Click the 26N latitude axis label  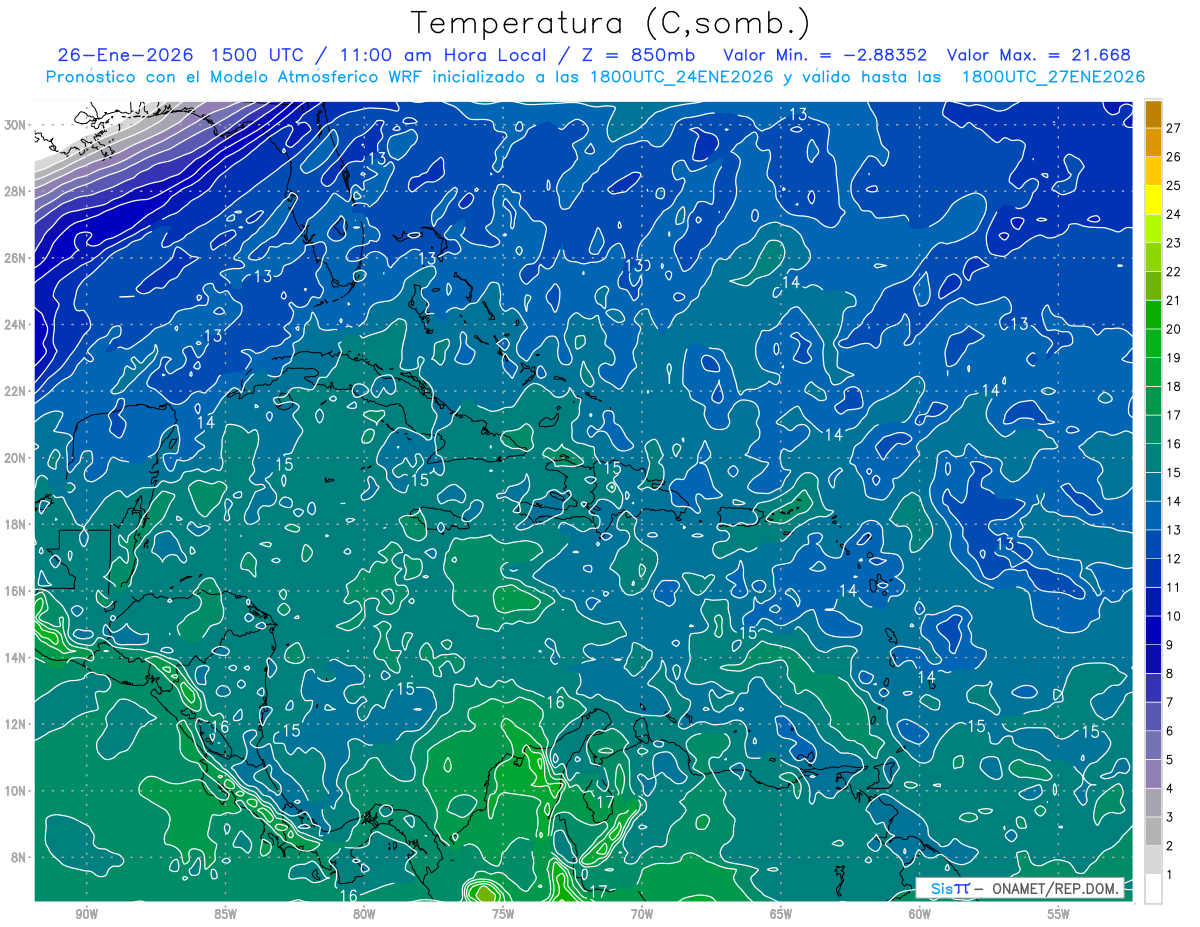click(15, 258)
